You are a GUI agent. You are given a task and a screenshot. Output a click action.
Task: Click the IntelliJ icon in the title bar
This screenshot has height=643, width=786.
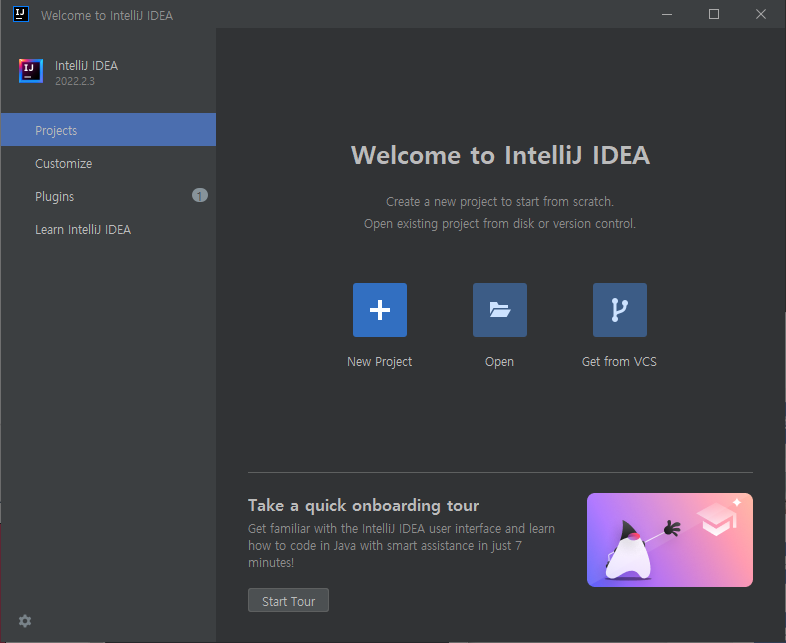click(x=21, y=14)
